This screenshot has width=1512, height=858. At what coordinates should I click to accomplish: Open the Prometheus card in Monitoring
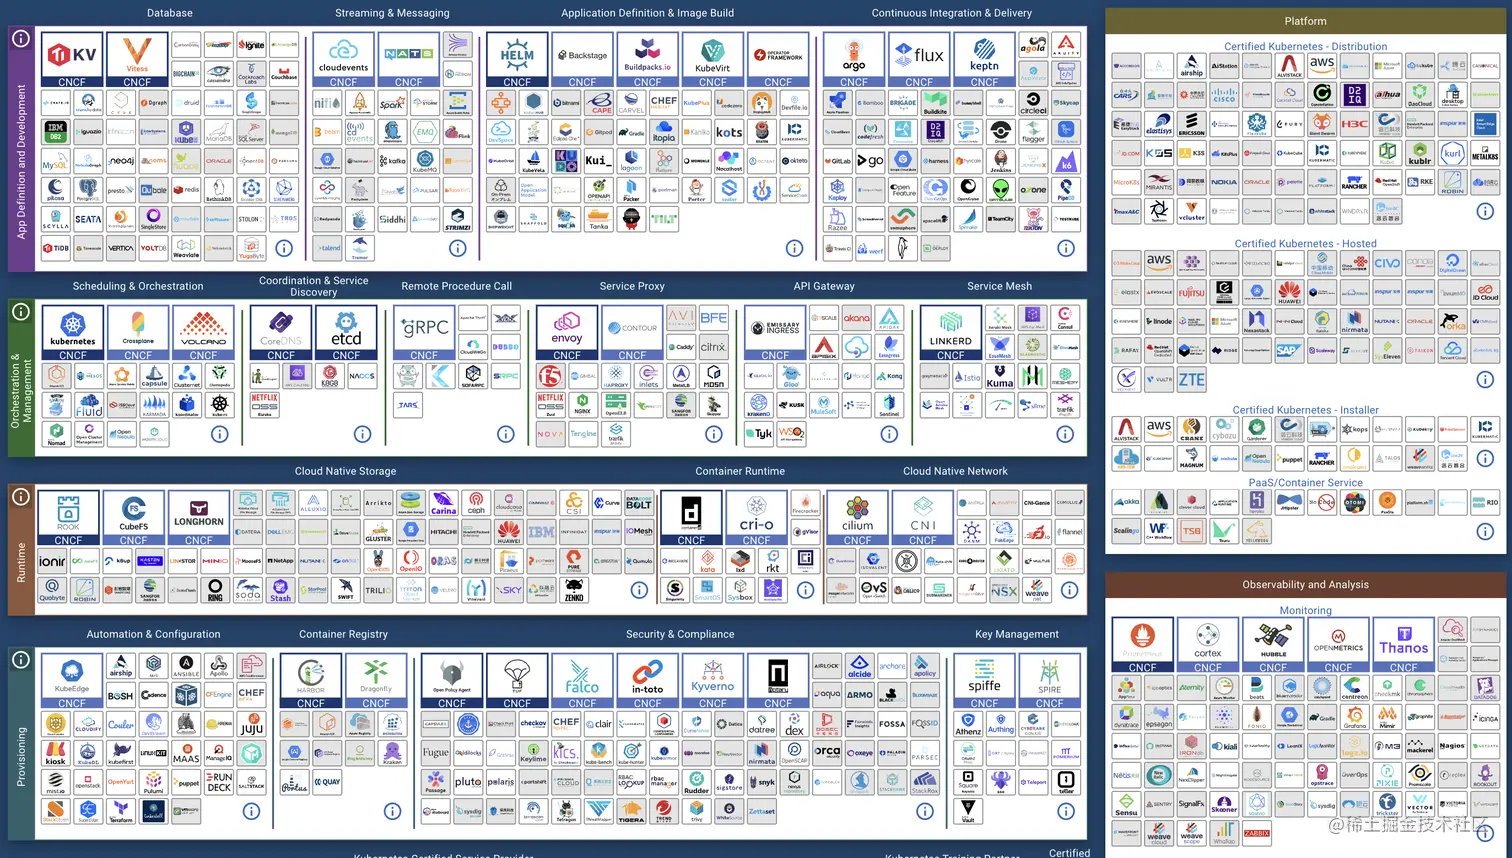point(1142,645)
